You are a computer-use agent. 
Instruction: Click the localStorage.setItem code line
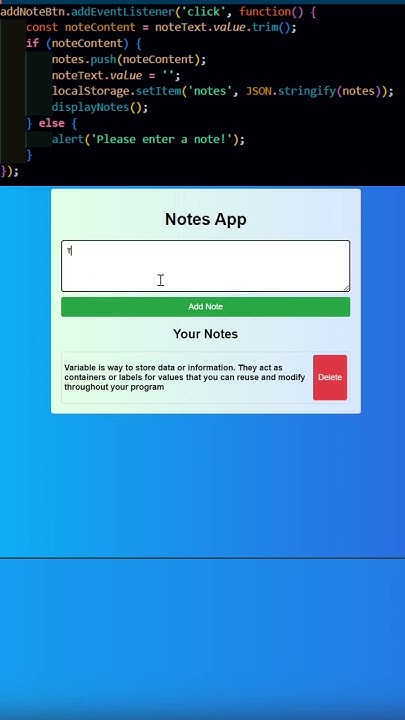tap(223, 91)
